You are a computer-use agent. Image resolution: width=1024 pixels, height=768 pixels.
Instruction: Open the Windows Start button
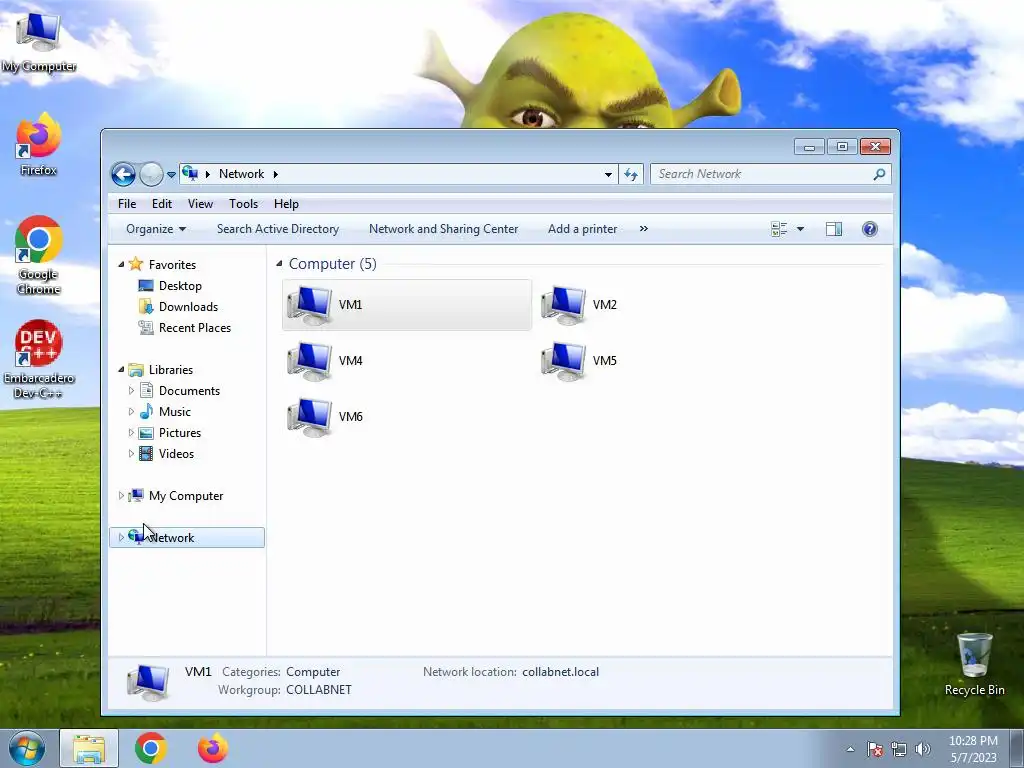click(27, 748)
